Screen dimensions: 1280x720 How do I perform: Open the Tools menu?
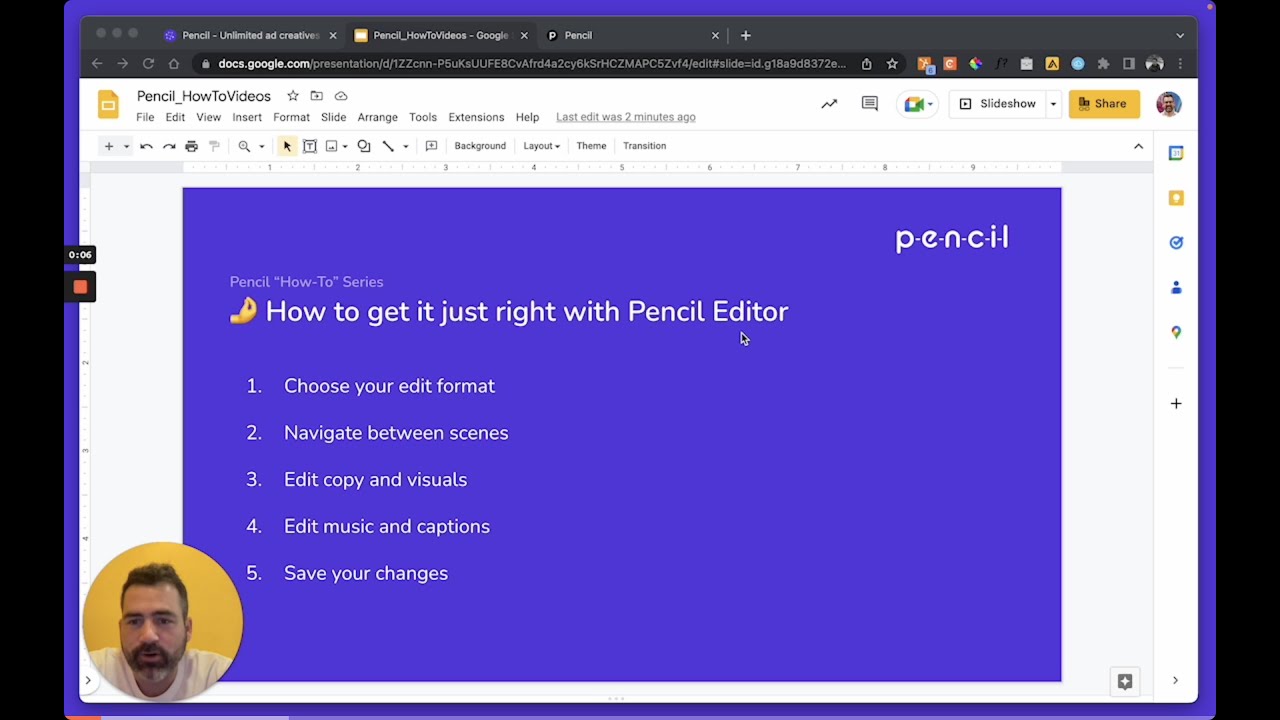(x=423, y=117)
